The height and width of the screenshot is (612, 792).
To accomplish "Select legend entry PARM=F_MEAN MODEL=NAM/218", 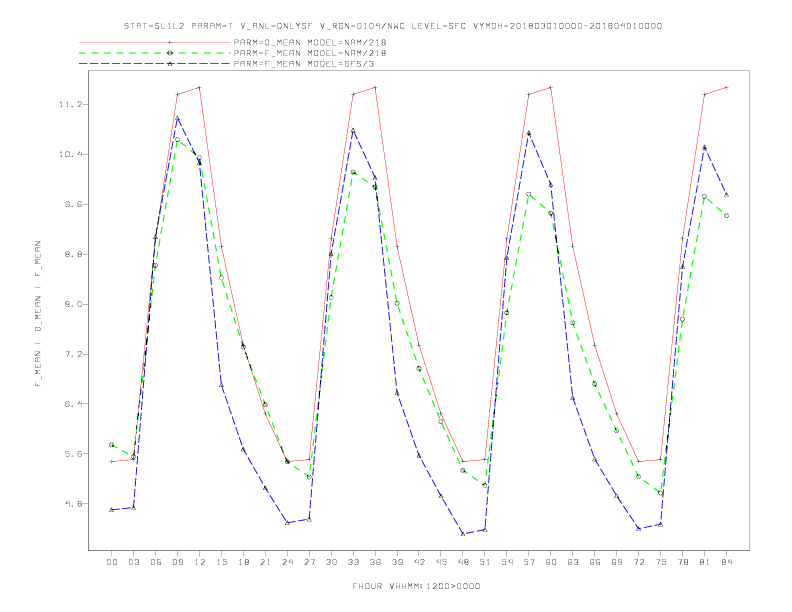I will coord(310,53).
